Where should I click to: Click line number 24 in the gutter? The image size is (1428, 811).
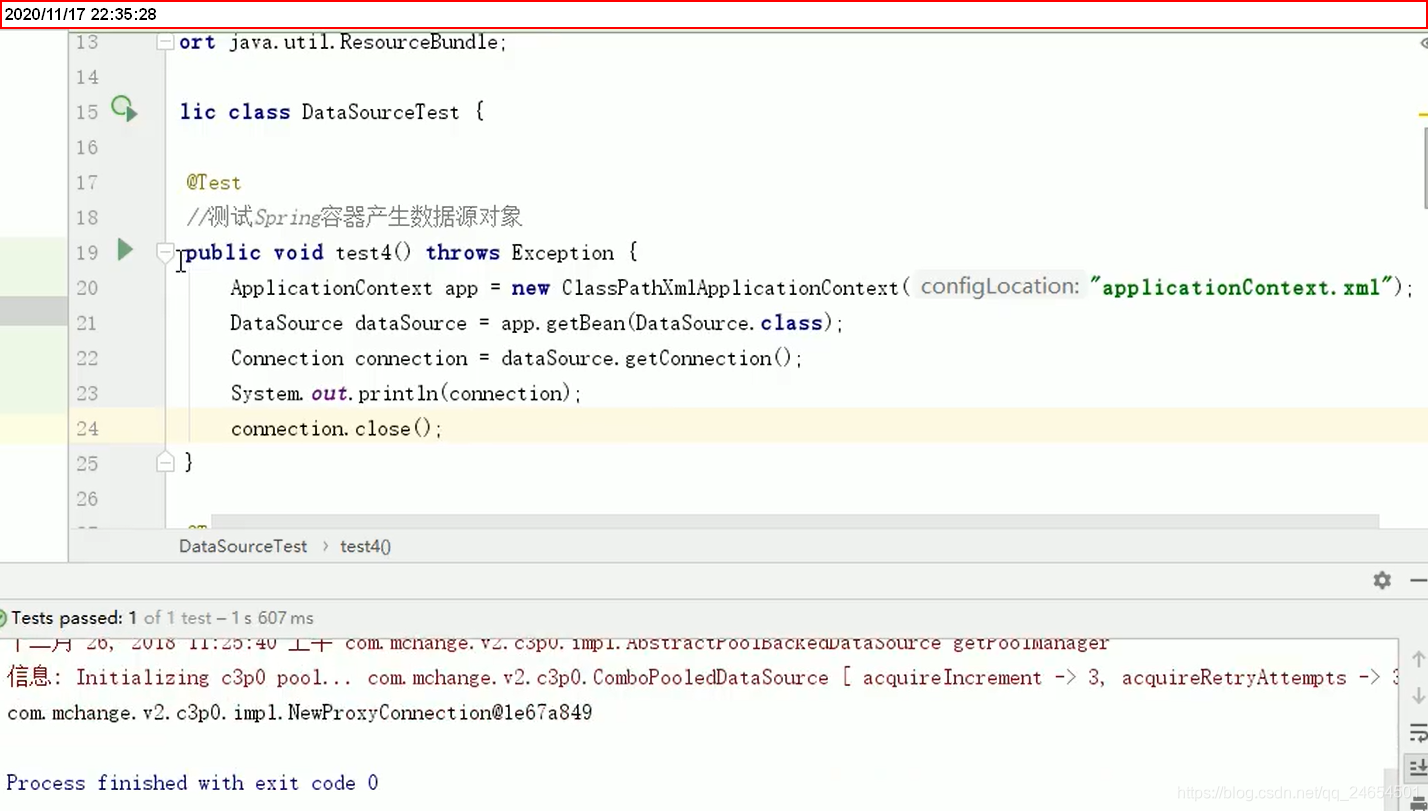[87, 428]
